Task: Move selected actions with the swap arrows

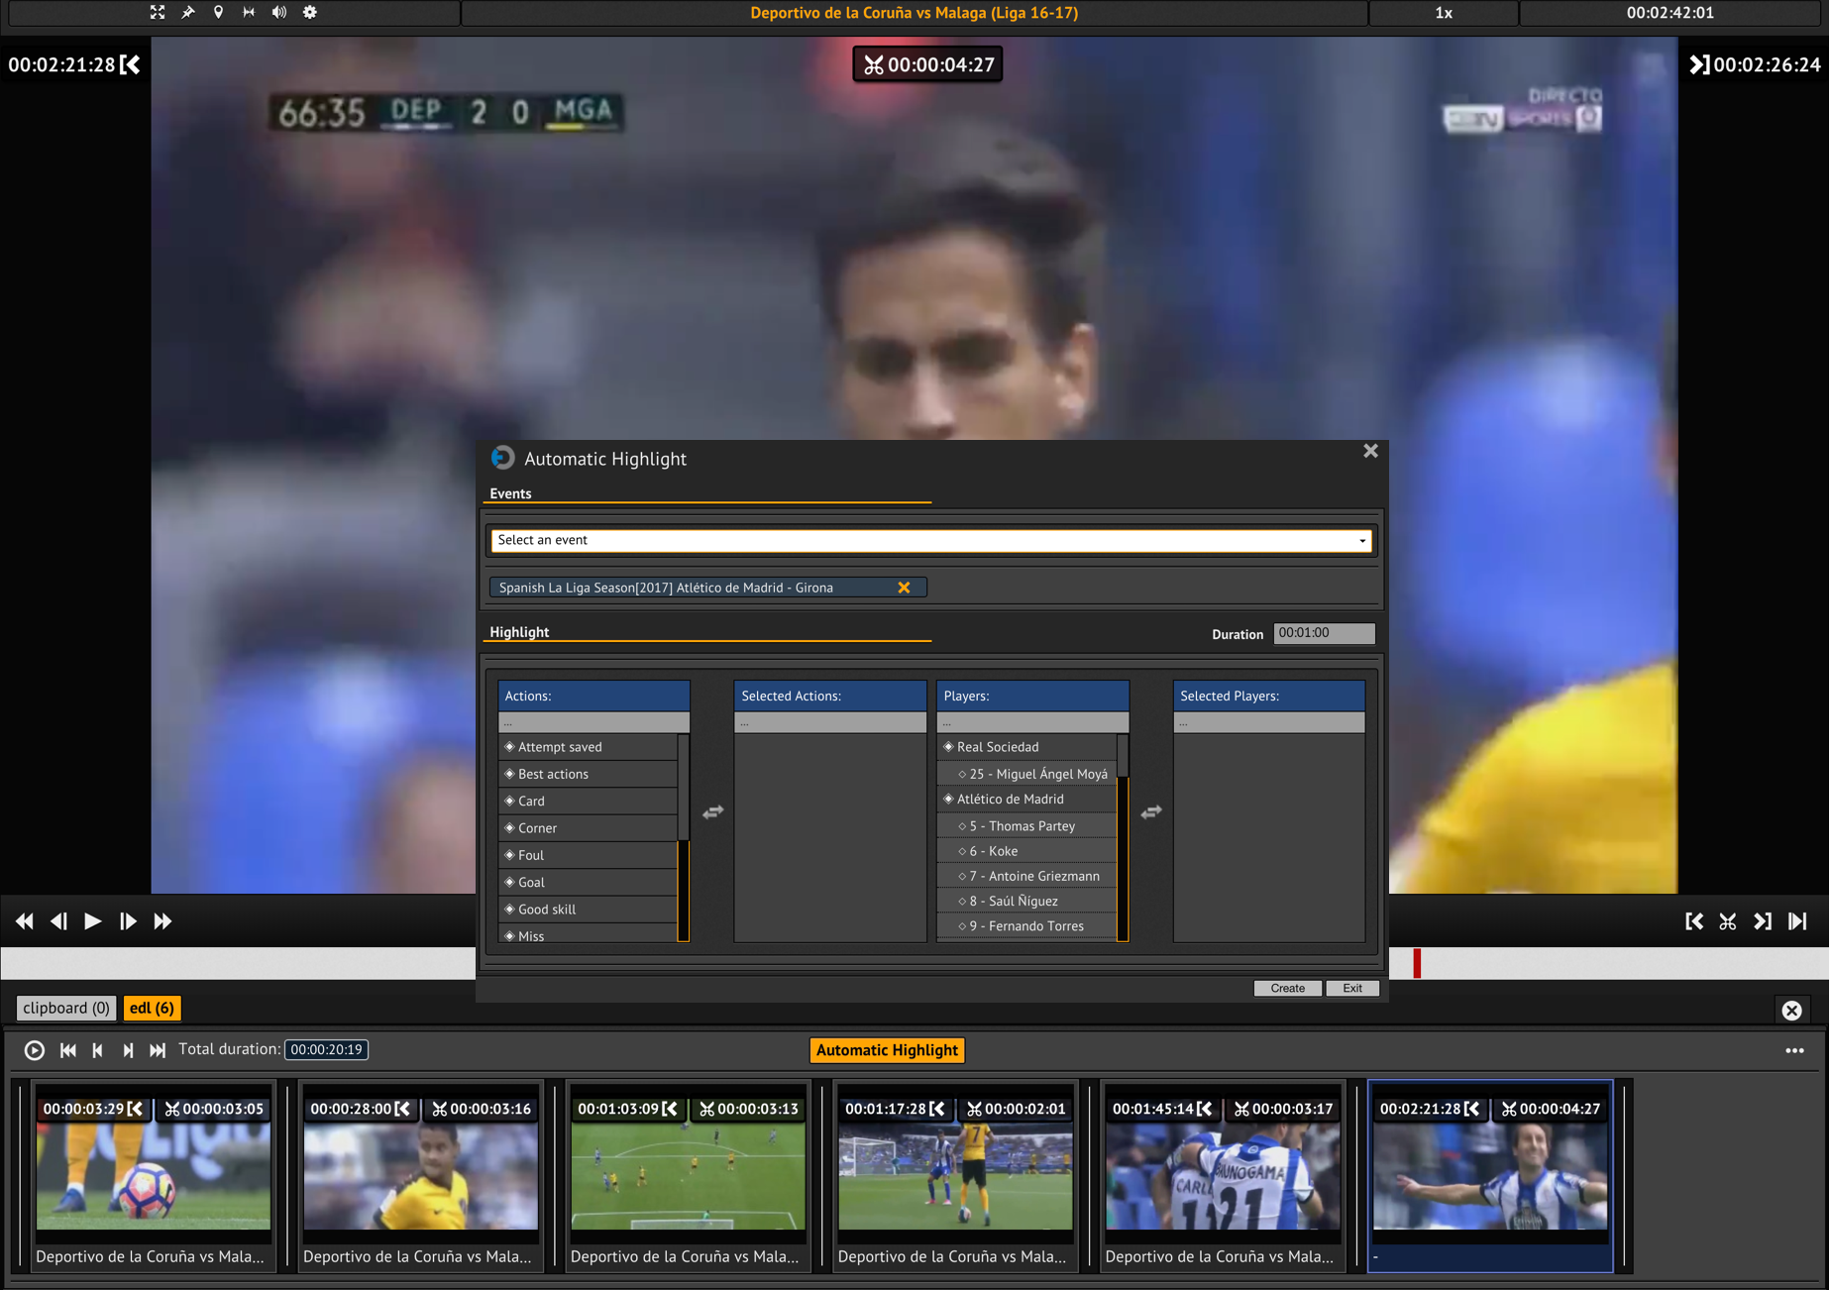Action: [712, 812]
